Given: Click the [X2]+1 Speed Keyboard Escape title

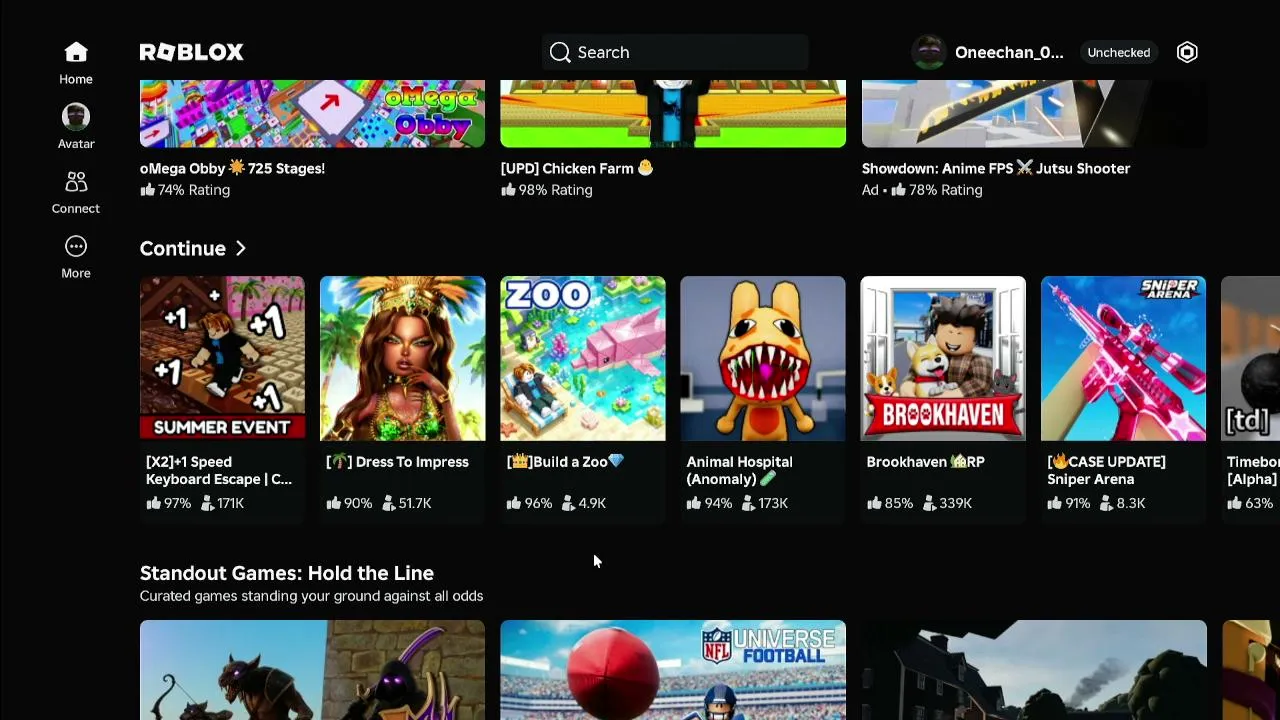Looking at the screenshot, I should pos(219,470).
